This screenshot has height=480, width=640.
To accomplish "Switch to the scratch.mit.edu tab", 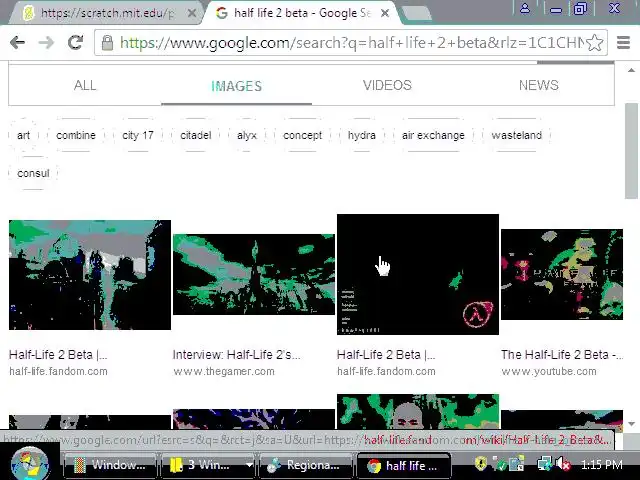I will click(106, 13).
